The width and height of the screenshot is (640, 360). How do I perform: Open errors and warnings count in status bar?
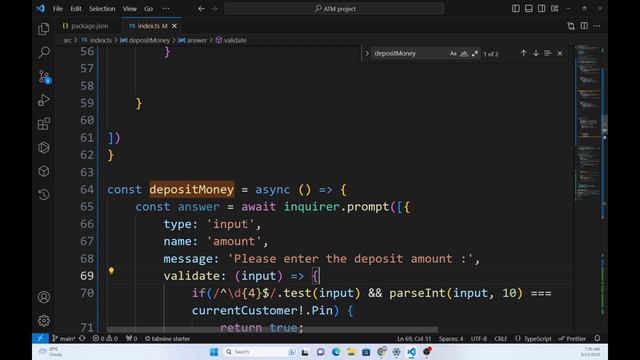pos(105,338)
